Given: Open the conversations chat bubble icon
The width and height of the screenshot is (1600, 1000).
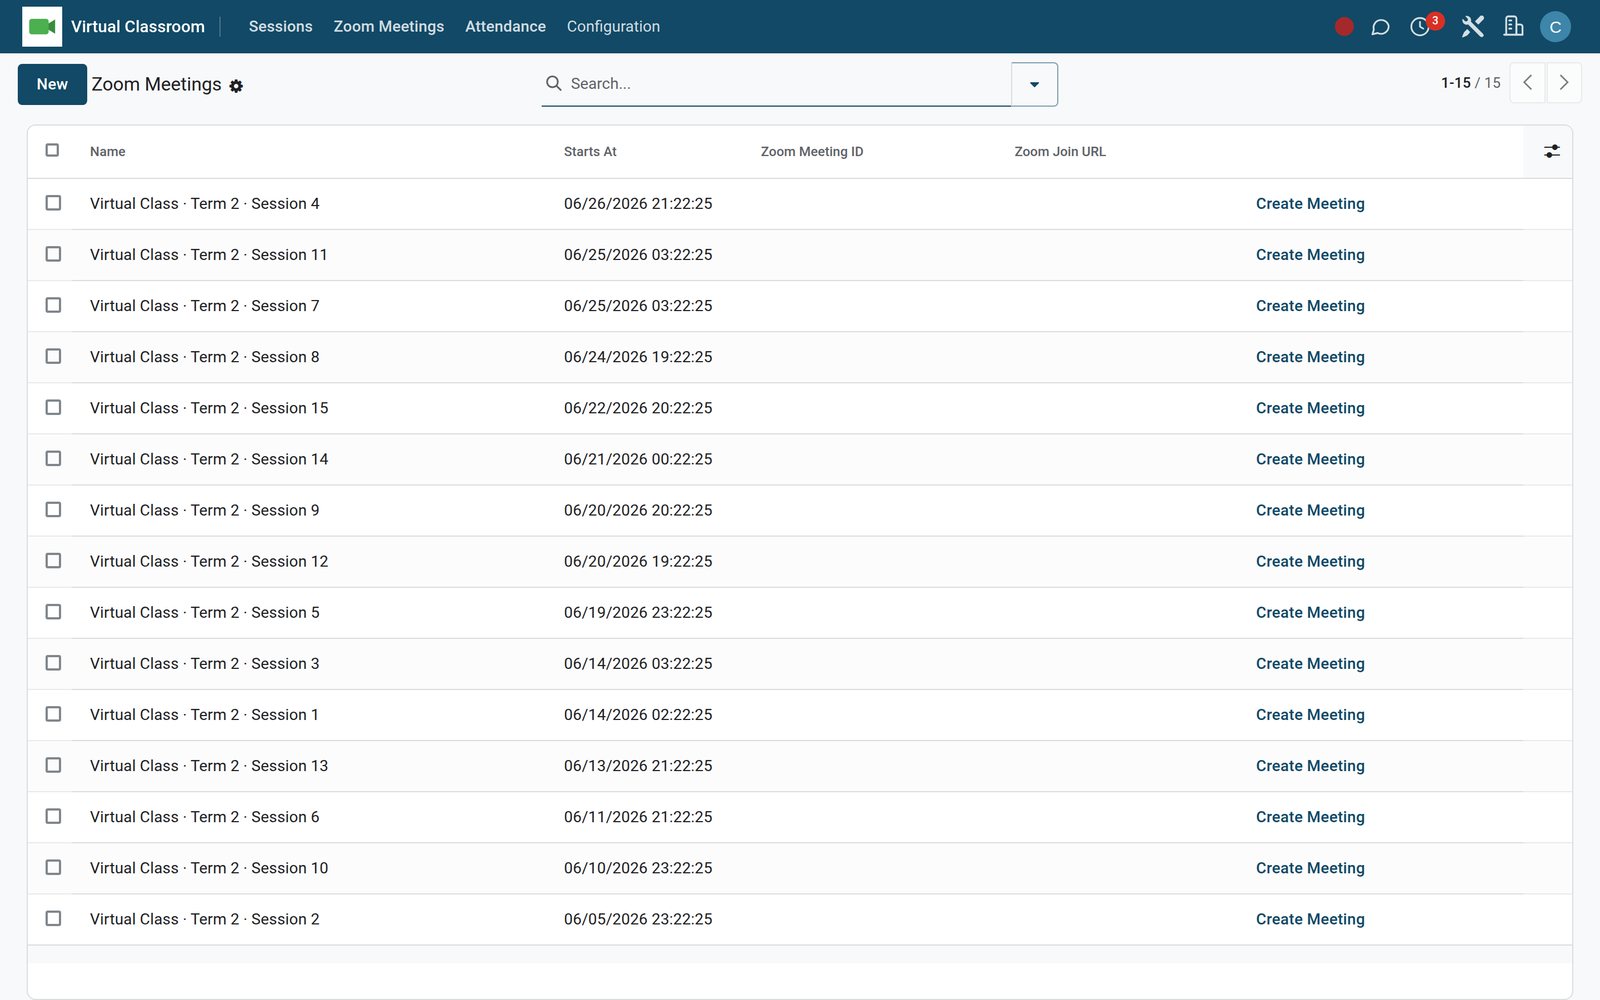Looking at the screenshot, I should [x=1380, y=27].
